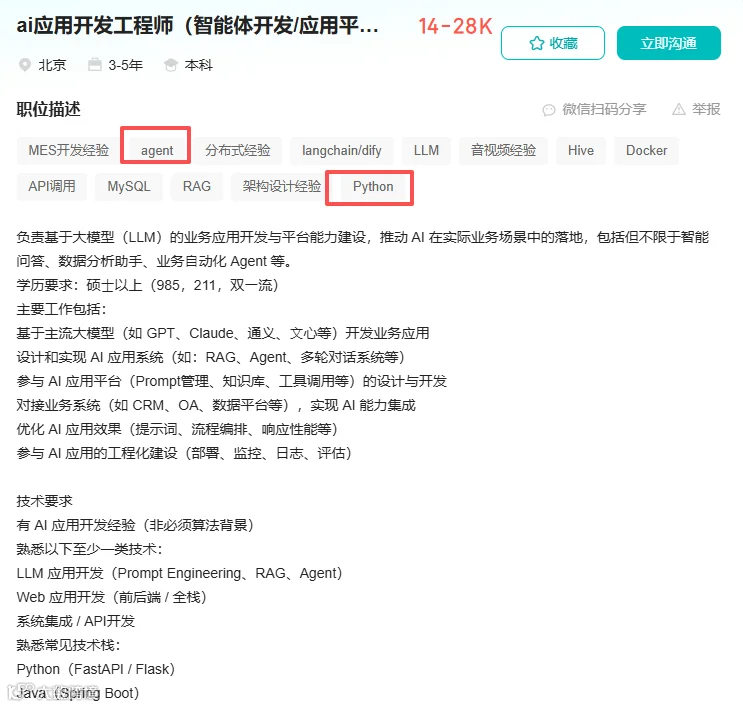The image size is (743, 707).
Task: Click the 技术要求 heading
Action: (45, 501)
